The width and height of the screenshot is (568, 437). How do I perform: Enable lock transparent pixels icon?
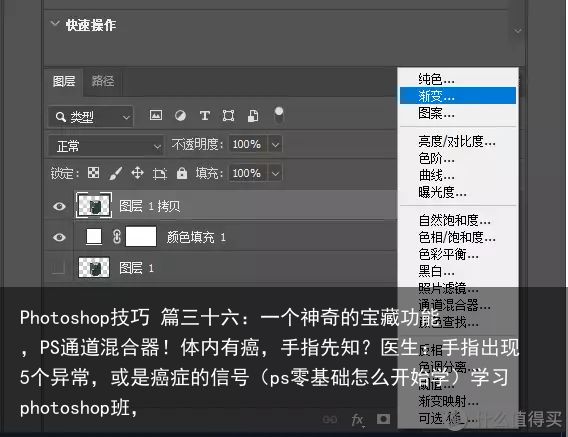click(x=93, y=173)
